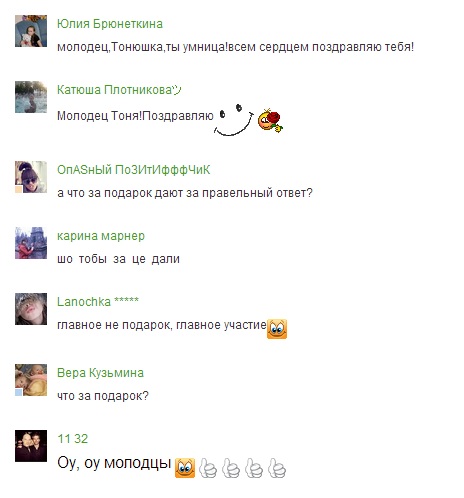Image resolution: width=464 pixels, height=498 pixels.
Task: Open ОпАSнЫй ПоЗИтИфффЧиК profile name
Action: point(134,170)
